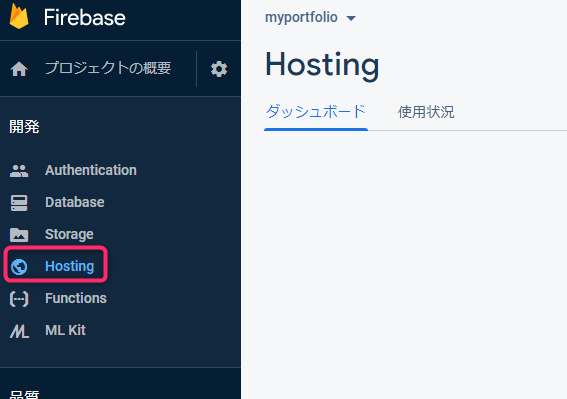Open ML Kit in the sidebar
The width and height of the screenshot is (567, 399).
65,330
